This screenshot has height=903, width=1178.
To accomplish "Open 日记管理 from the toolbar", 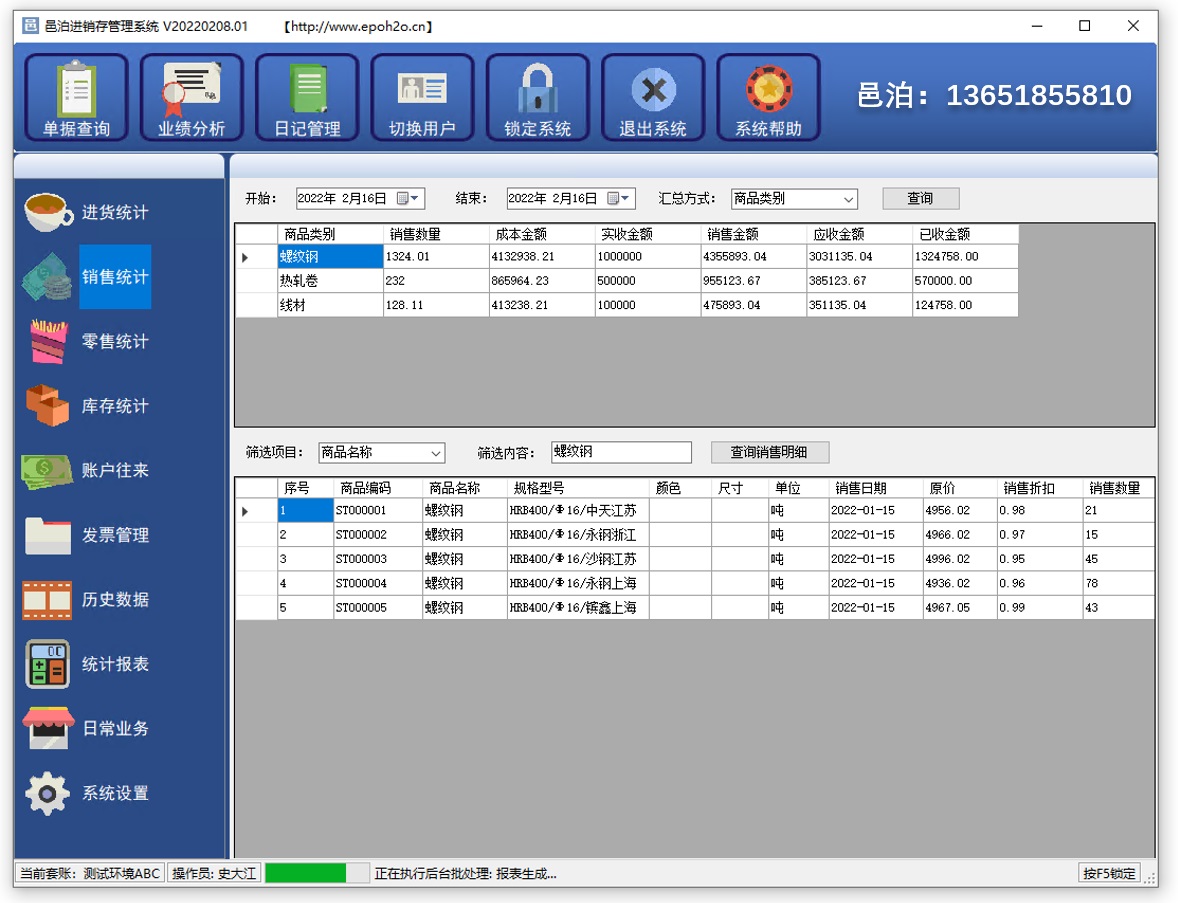I will pos(306,97).
